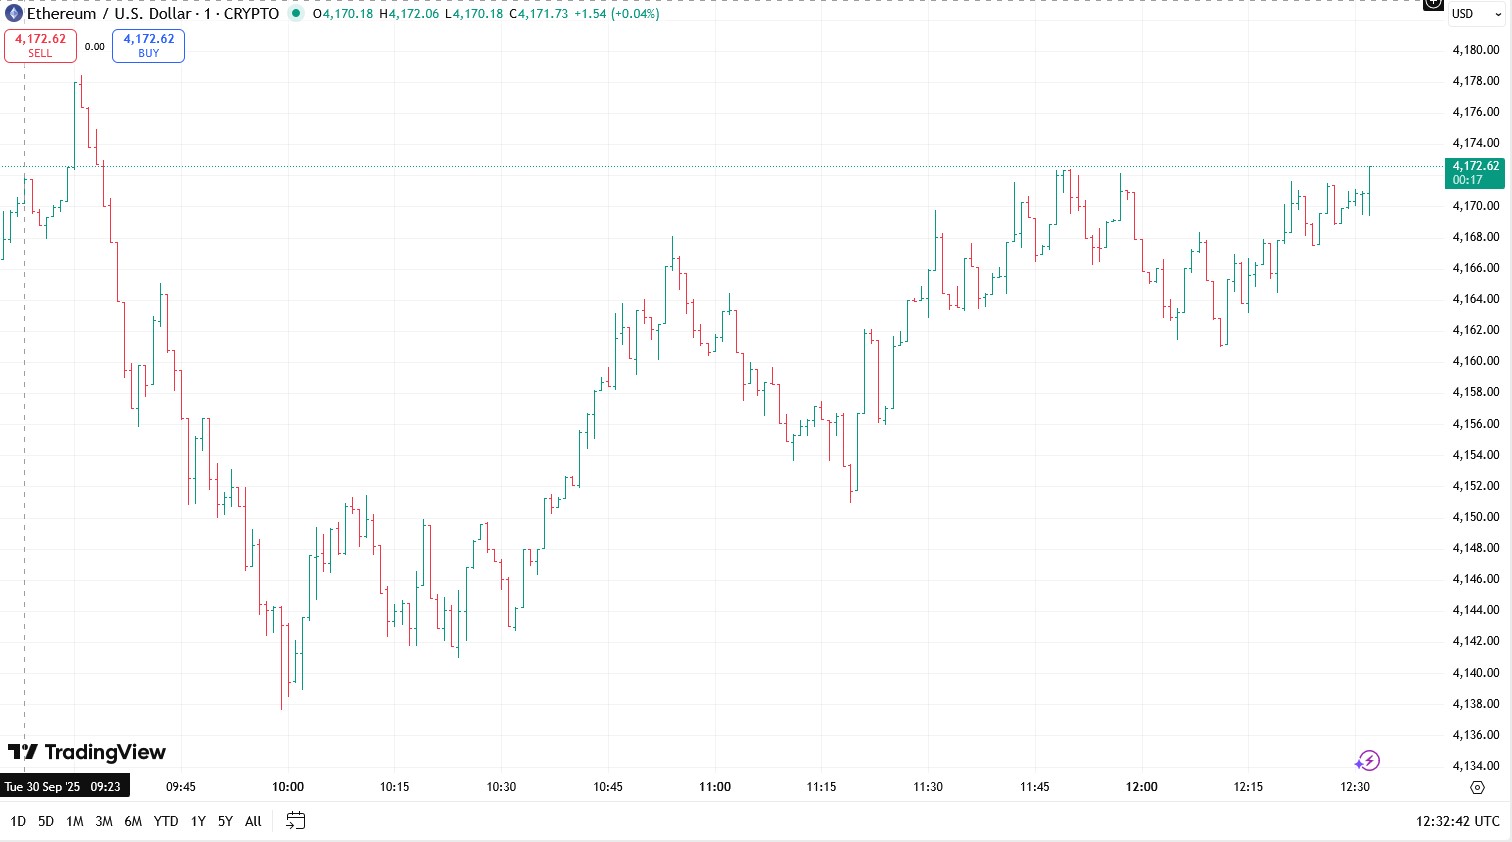Switch to the YTD time range
This screenshot has height=842, width=1512.
coord(166,821)
